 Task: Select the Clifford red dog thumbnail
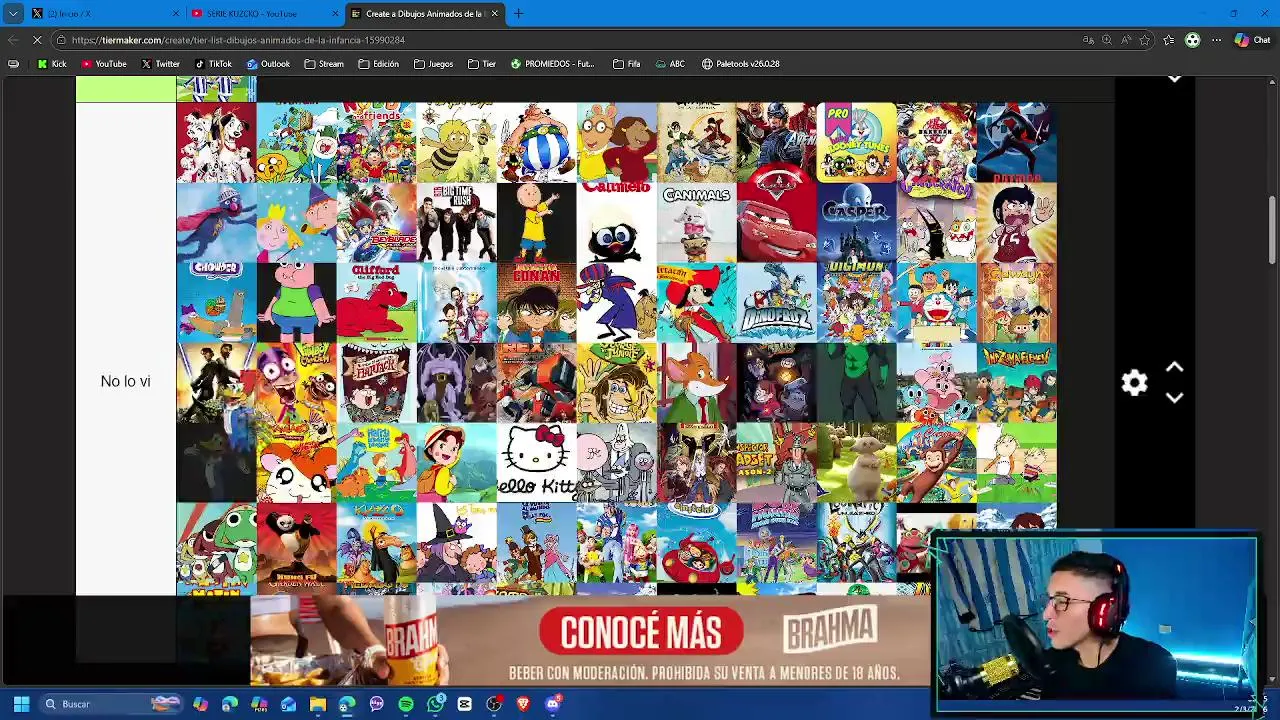[376, 302]
